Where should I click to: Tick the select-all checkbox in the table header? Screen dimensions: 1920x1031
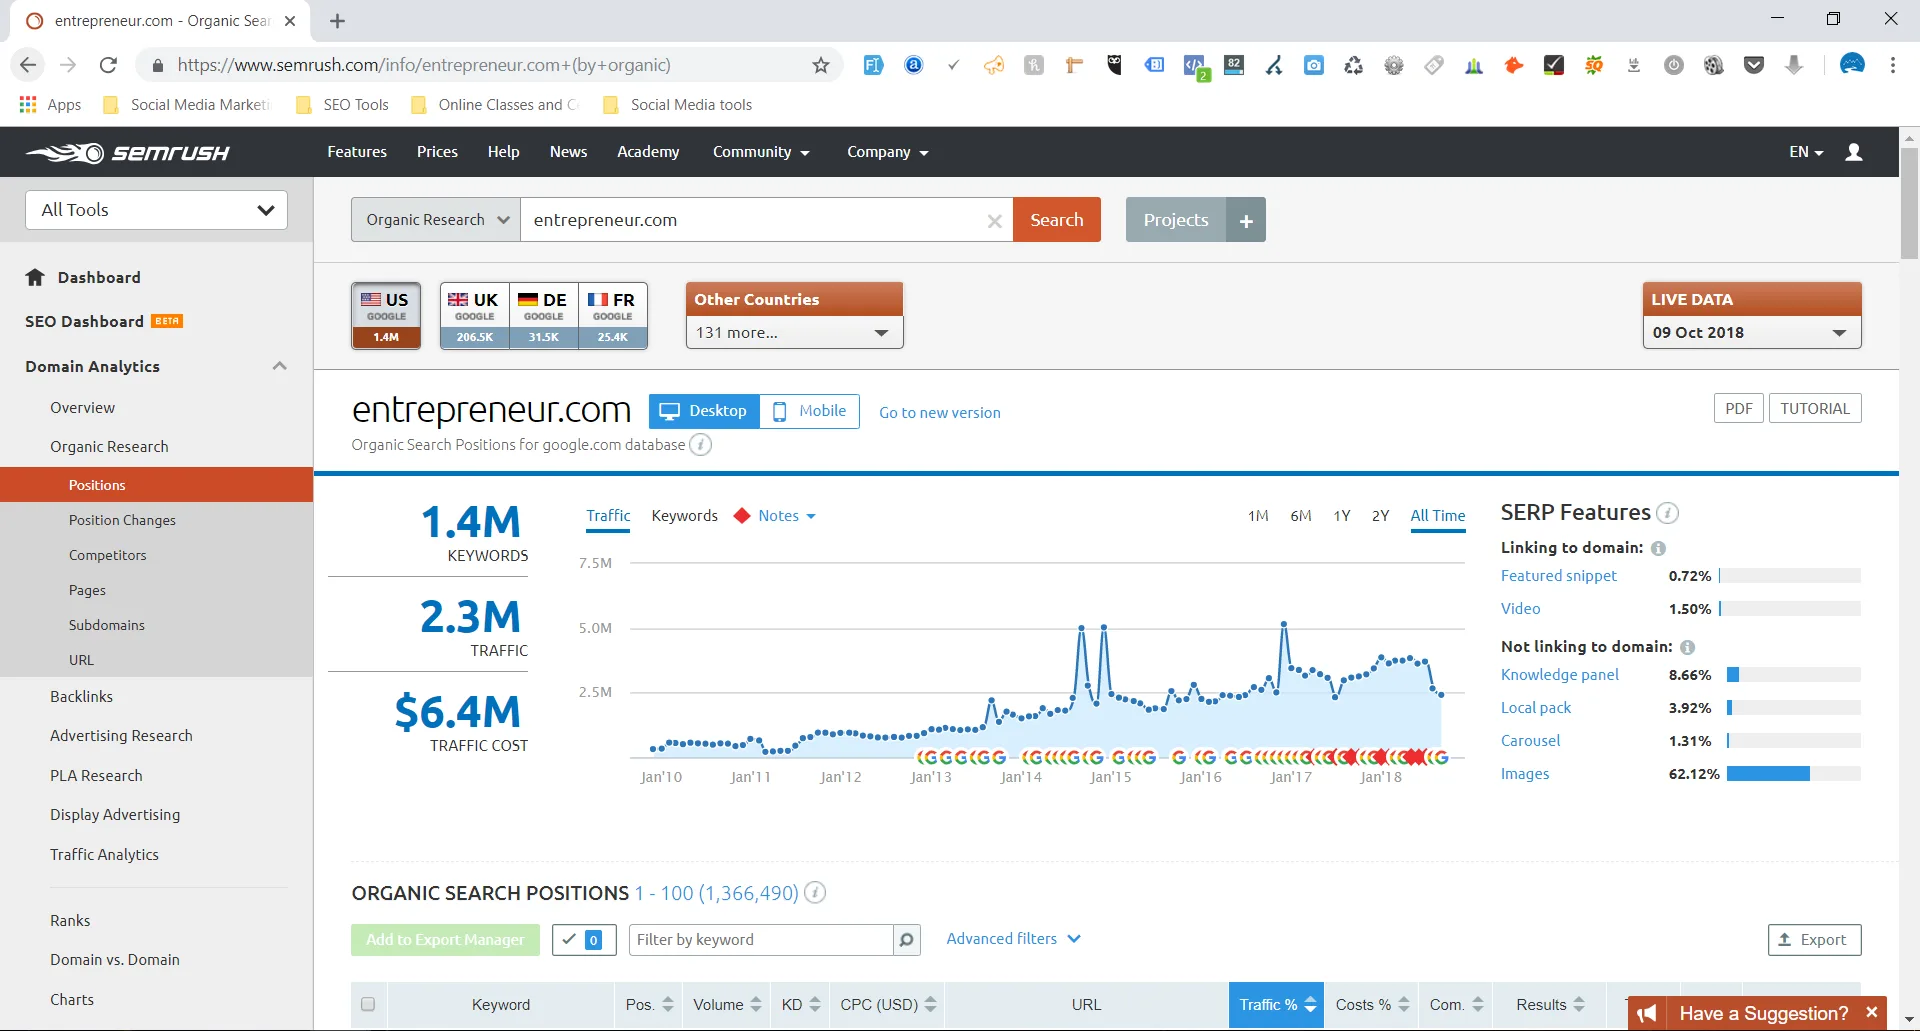coord(368,1004)
